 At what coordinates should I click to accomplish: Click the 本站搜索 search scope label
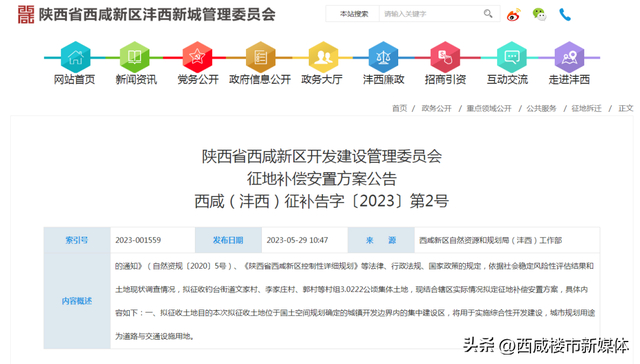(x=354, y=14)
